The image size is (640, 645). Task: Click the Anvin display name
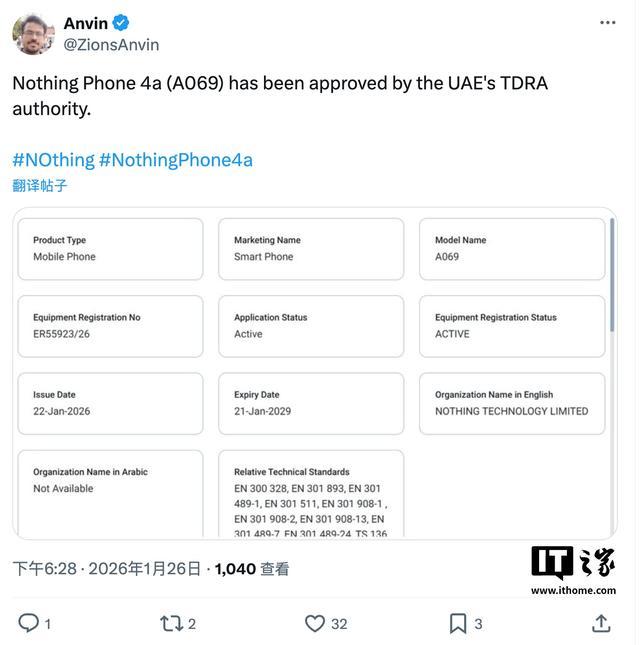pyautogui.click(x=86, y=23)
